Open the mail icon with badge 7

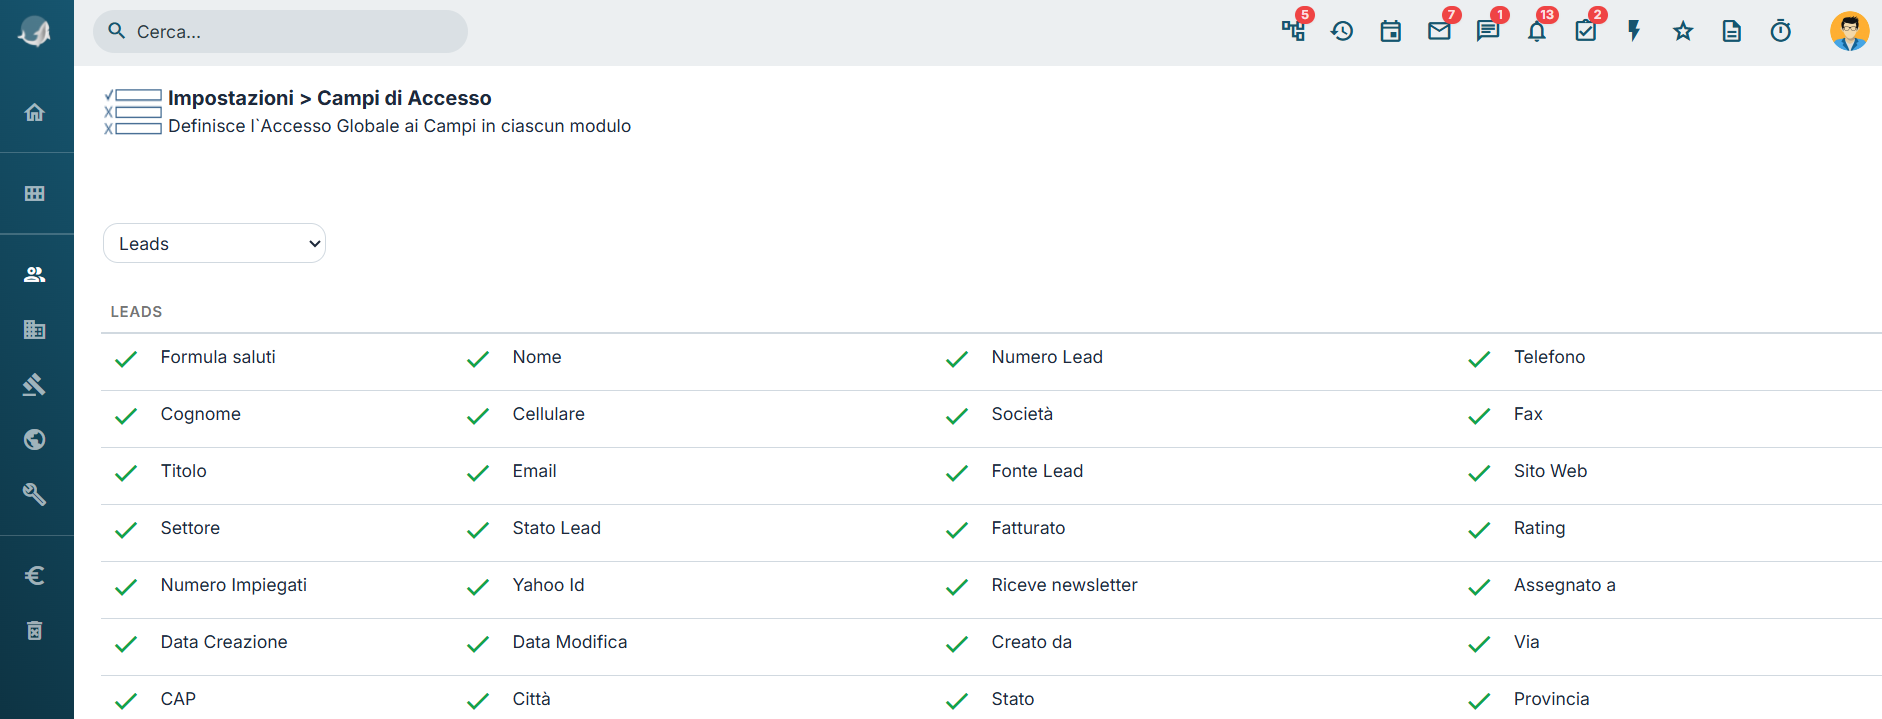click(x=1439, y=31)
